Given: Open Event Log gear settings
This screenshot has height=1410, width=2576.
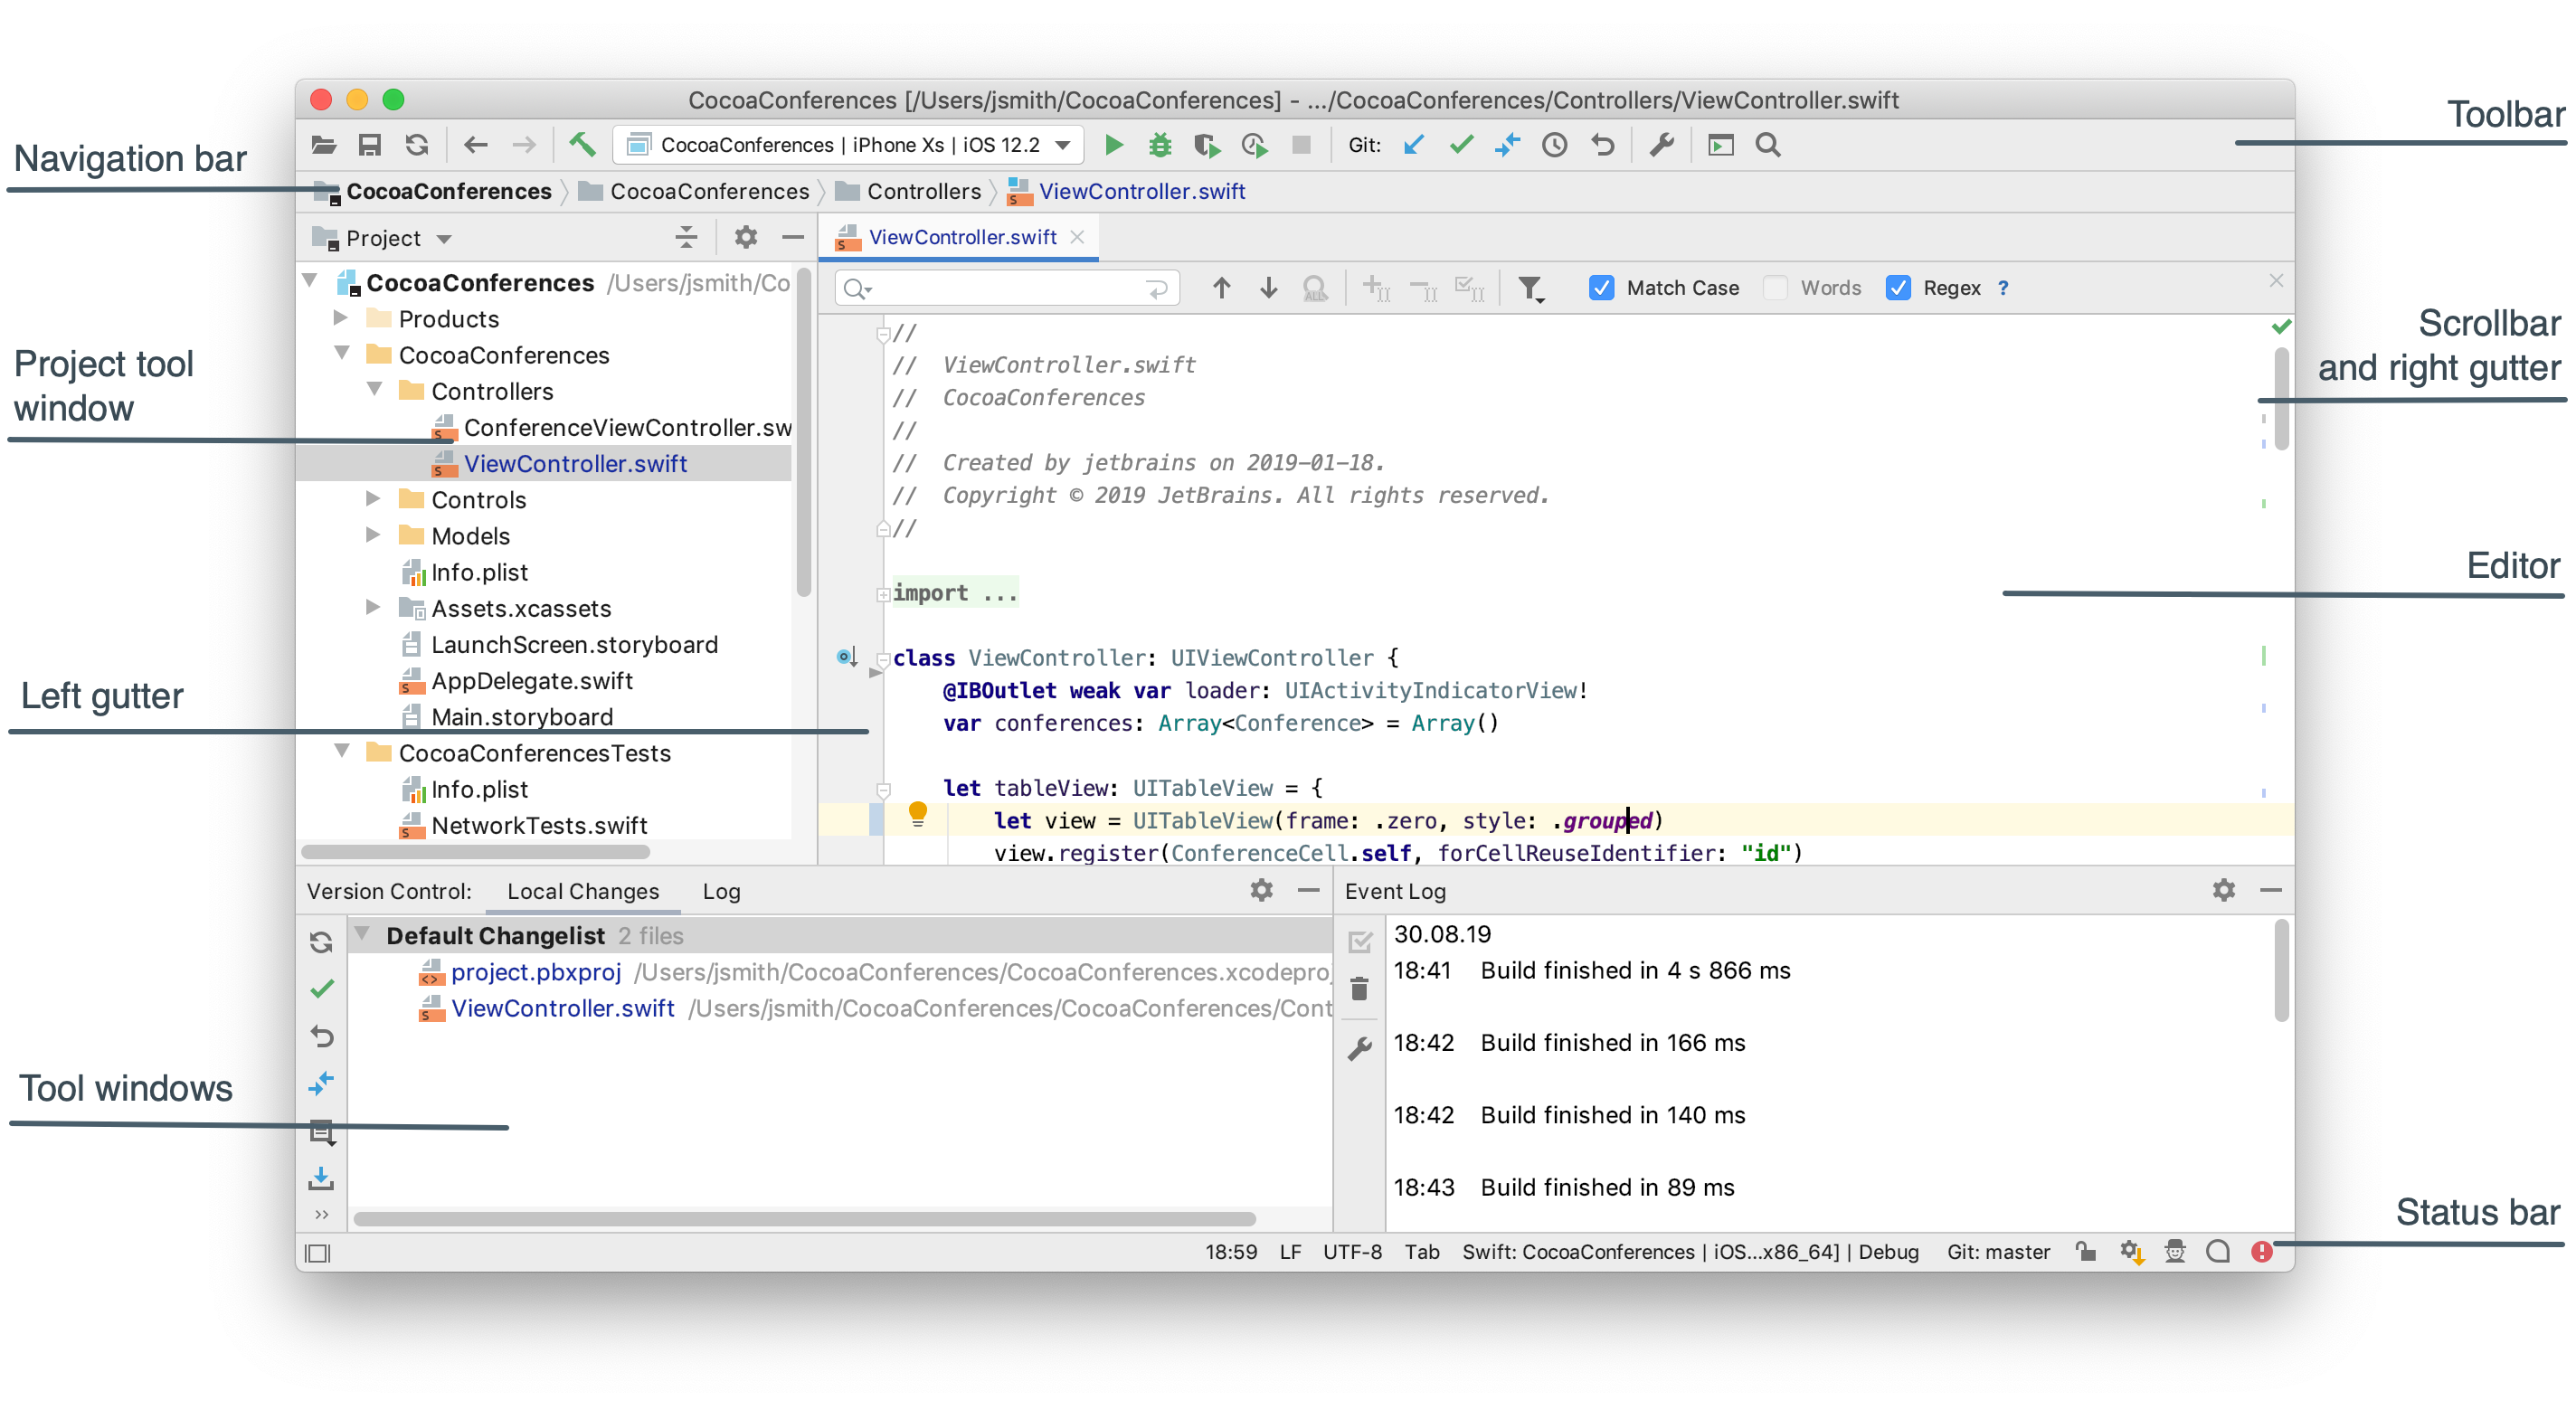Looking at the screenshot, I should click(x=2223, y=890).
